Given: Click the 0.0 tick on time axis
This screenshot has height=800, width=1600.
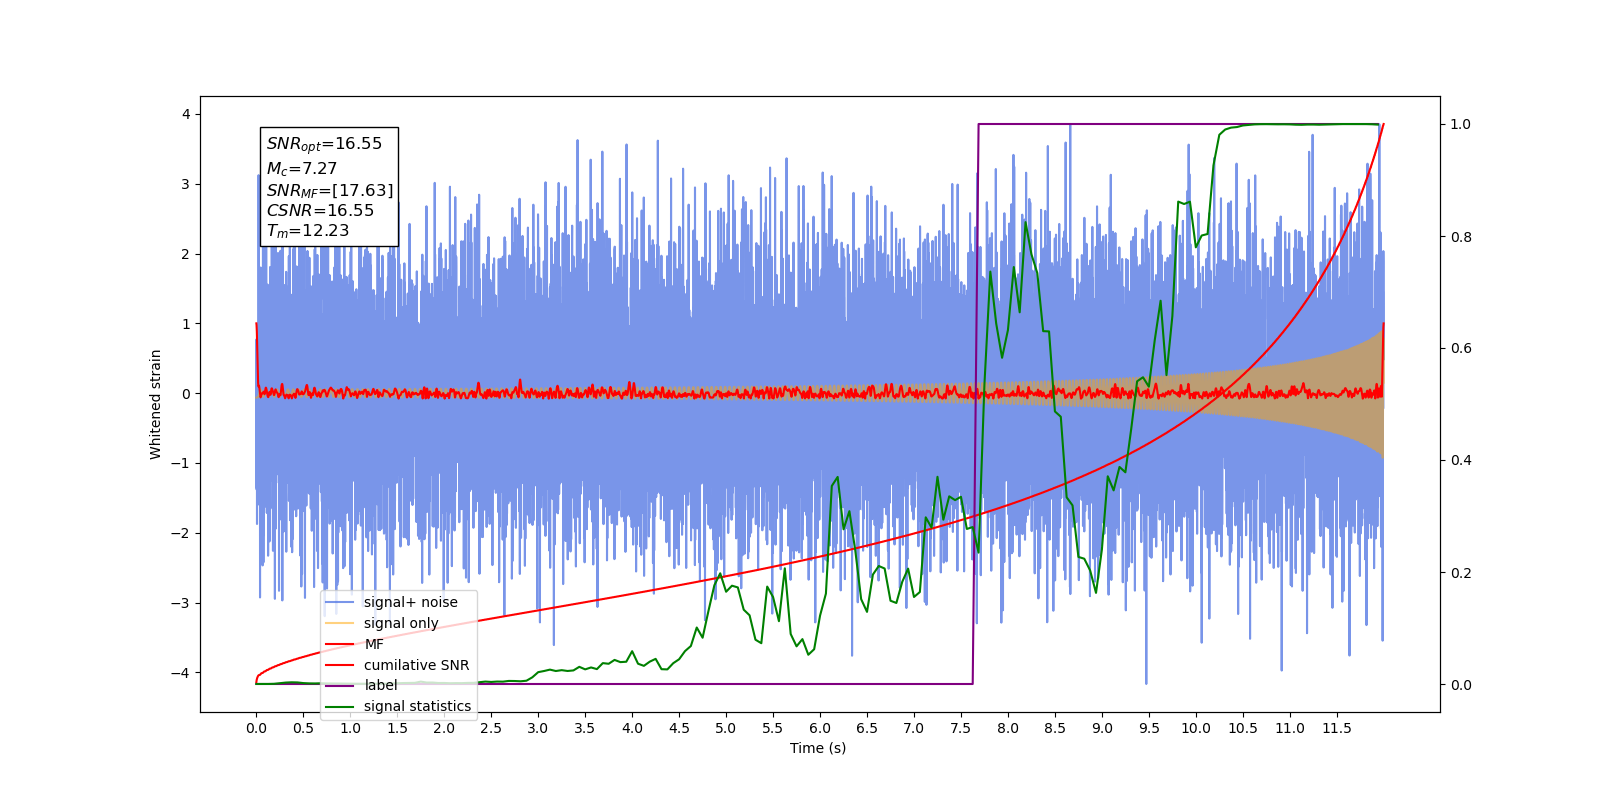Looking at the screenshot, I should [256, 728].
